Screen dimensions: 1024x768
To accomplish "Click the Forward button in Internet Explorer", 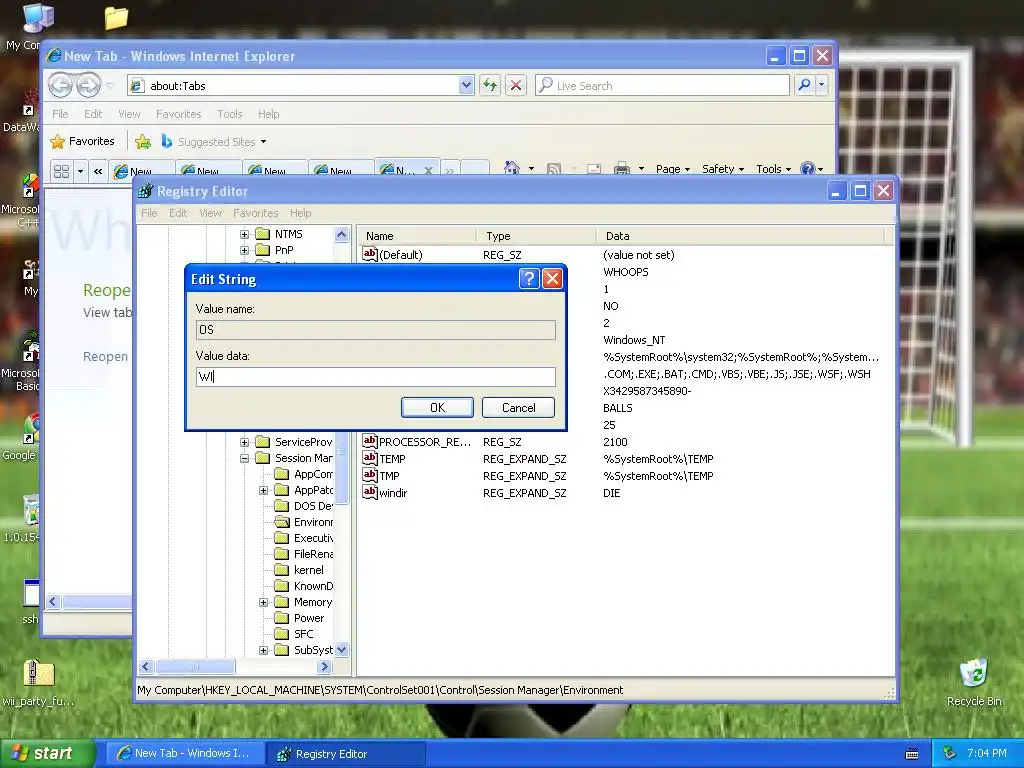I will tap(88, 85).
